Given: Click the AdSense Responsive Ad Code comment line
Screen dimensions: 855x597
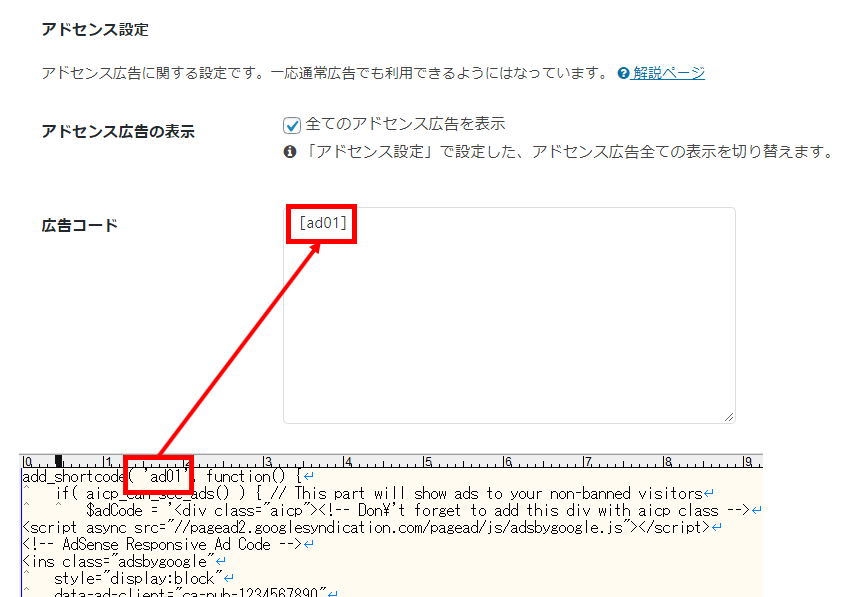Looking at the screenshot, I should coord(168,544).
